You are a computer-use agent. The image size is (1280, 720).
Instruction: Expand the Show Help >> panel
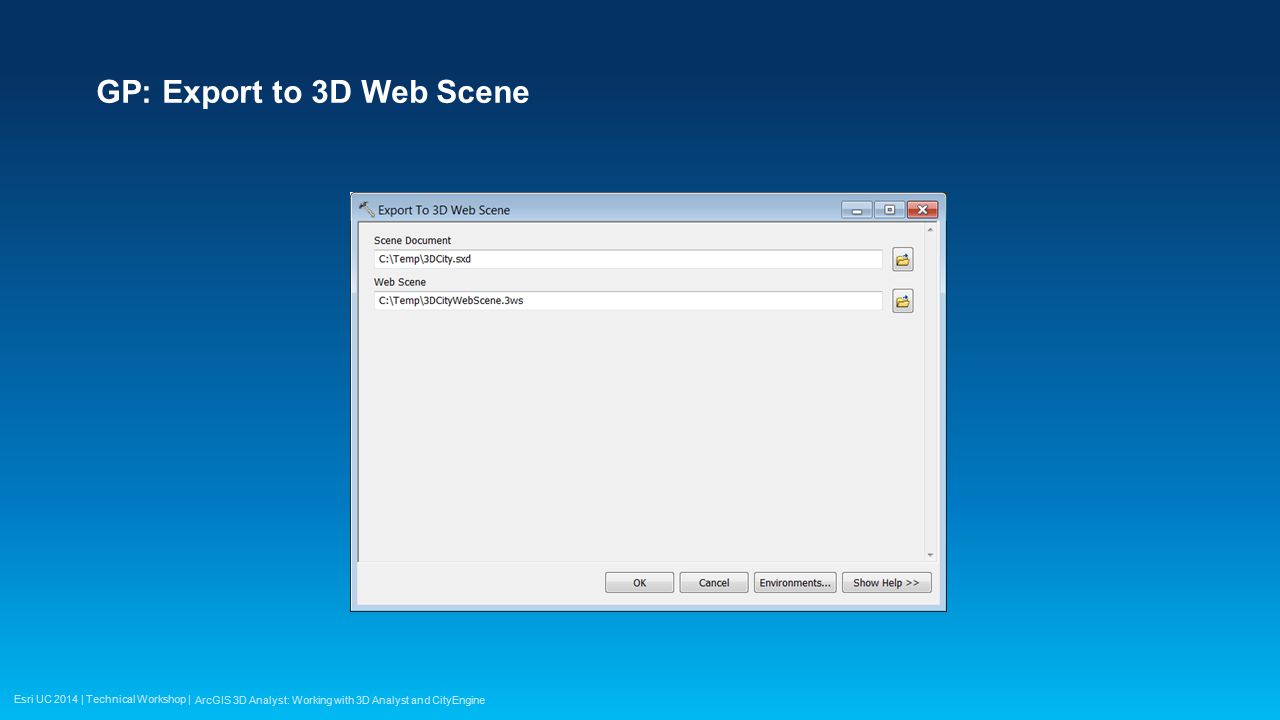point(886,583)
